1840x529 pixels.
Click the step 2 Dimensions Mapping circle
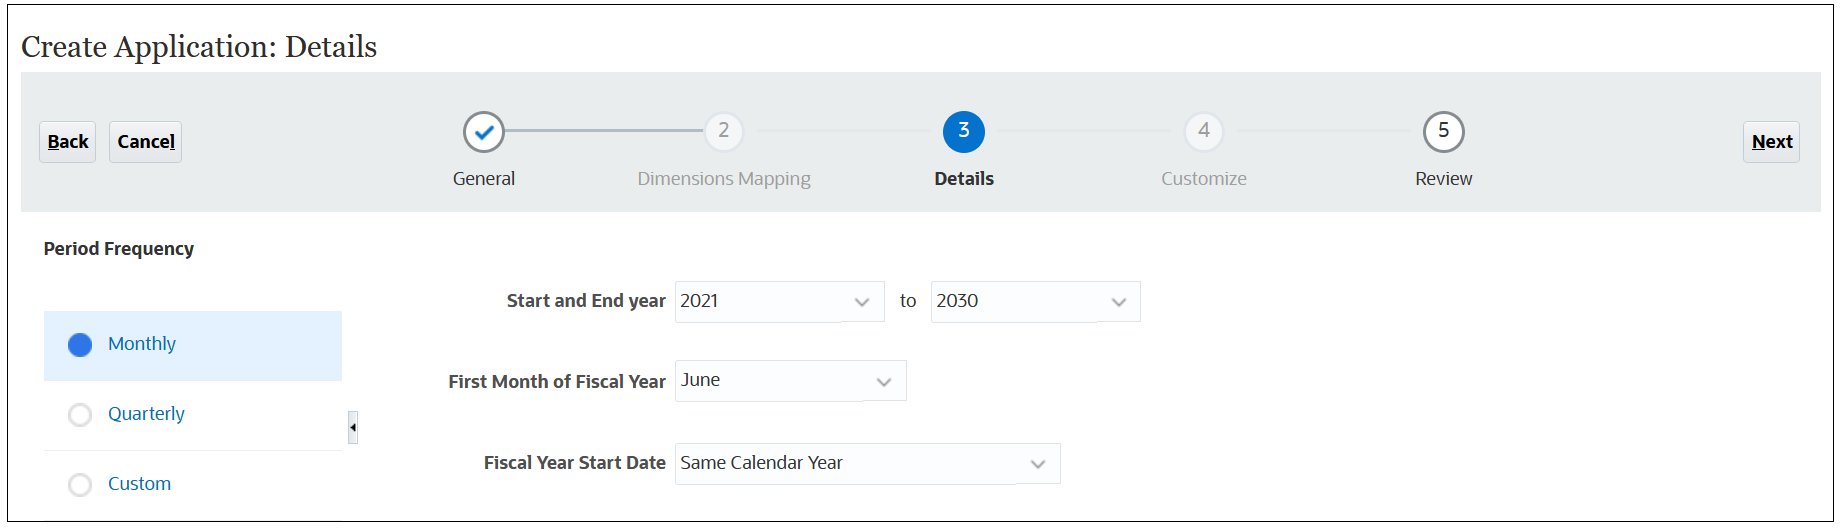point(724,131)
